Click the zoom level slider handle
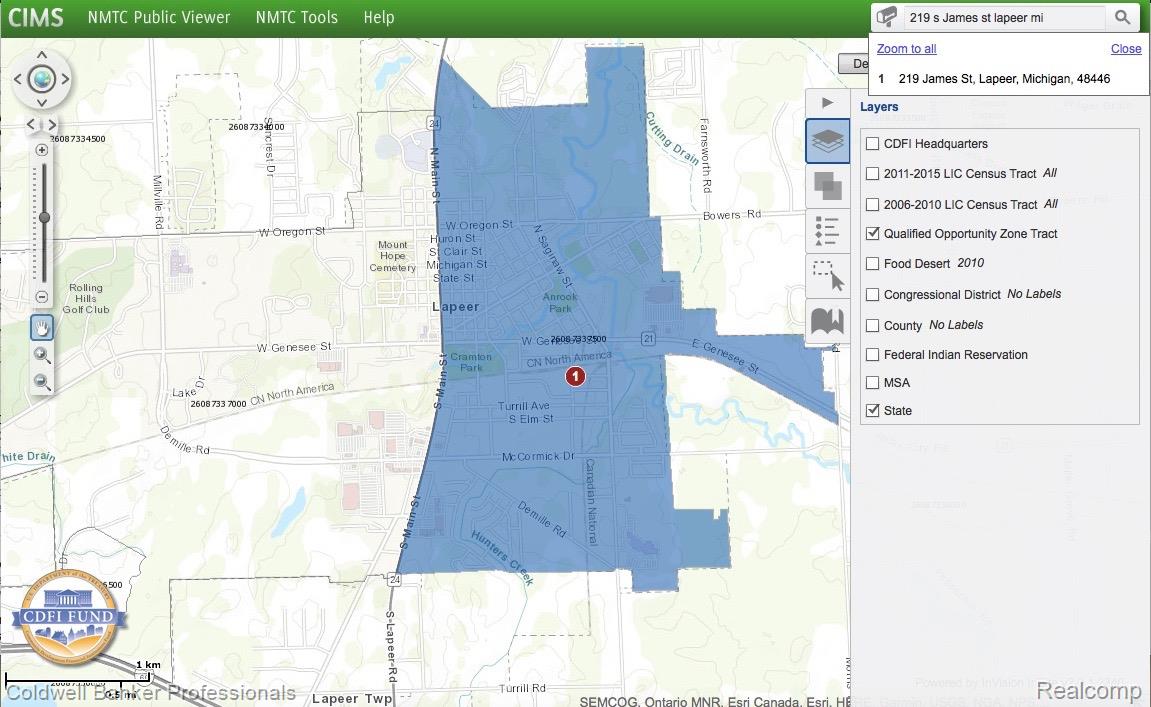This screenshot has height=707, width=1151. coord(43,217)
